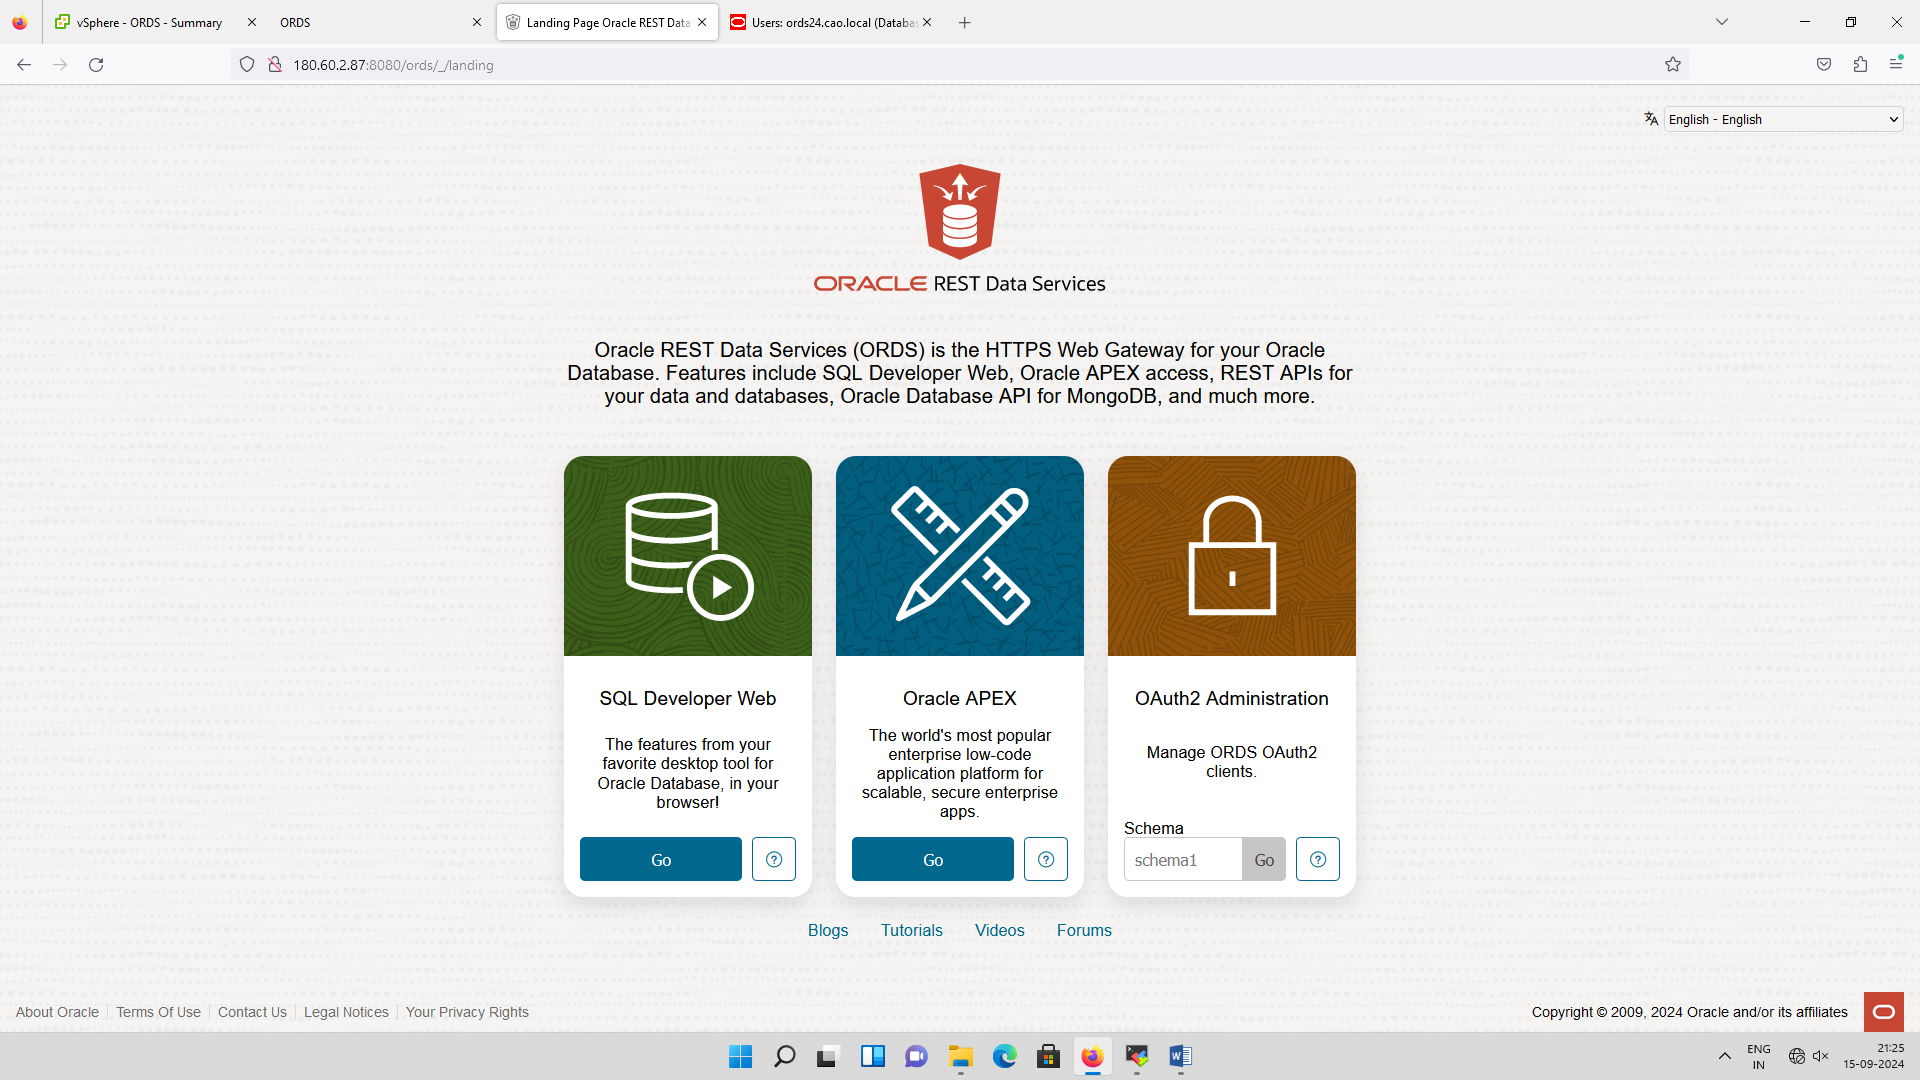Open the Firefox application menu icon

1896,65
